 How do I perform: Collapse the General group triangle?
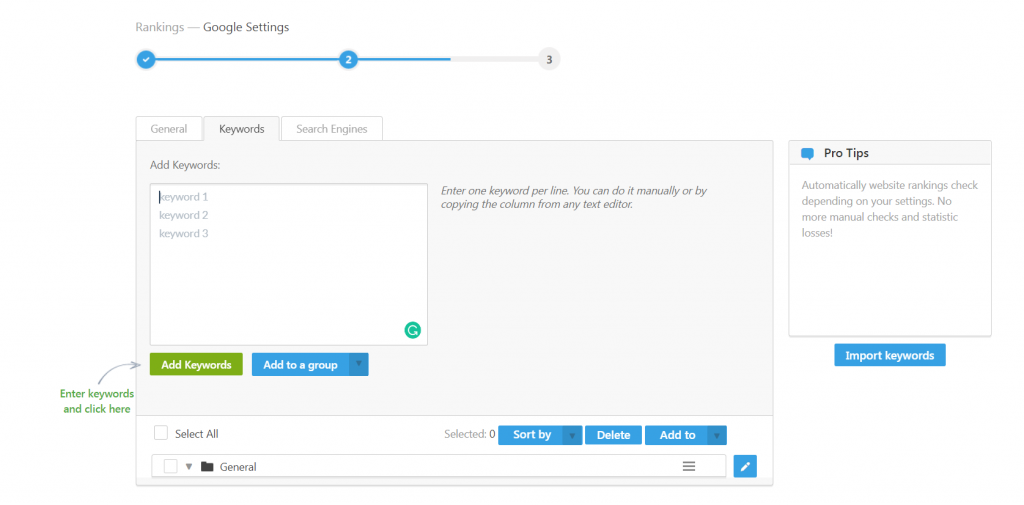pos(189,466)
